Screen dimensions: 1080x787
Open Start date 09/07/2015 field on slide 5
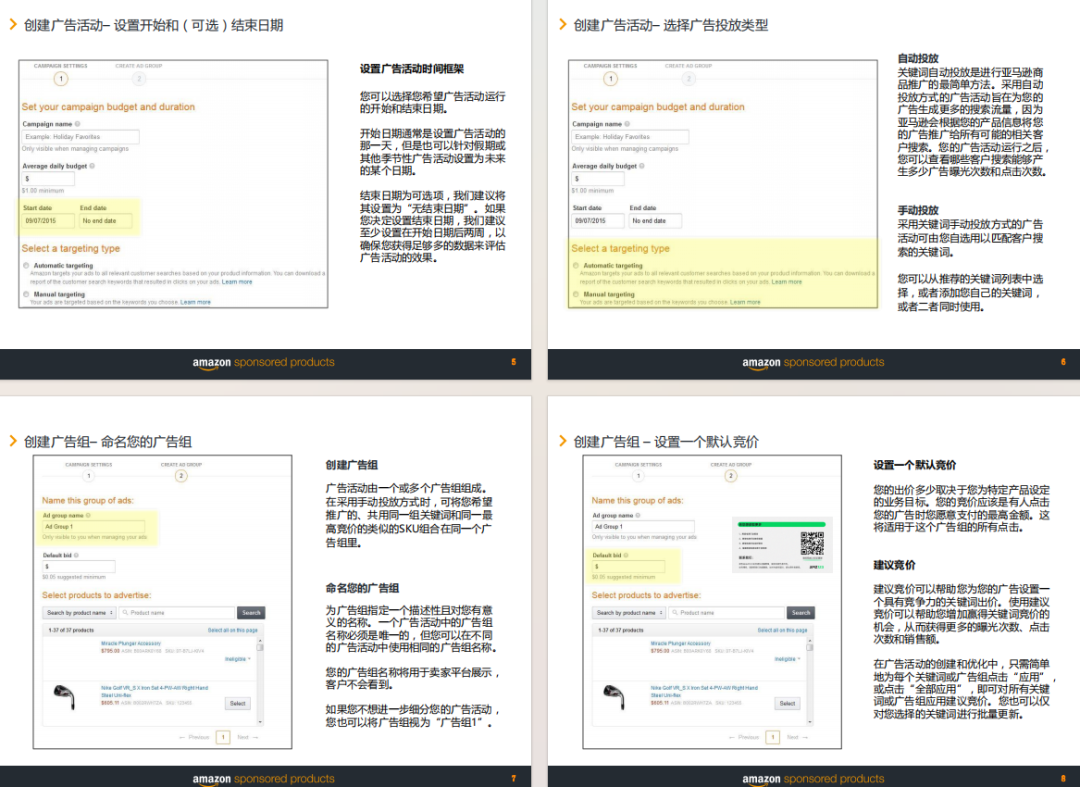pyautogui.click(x=48, y=221)
